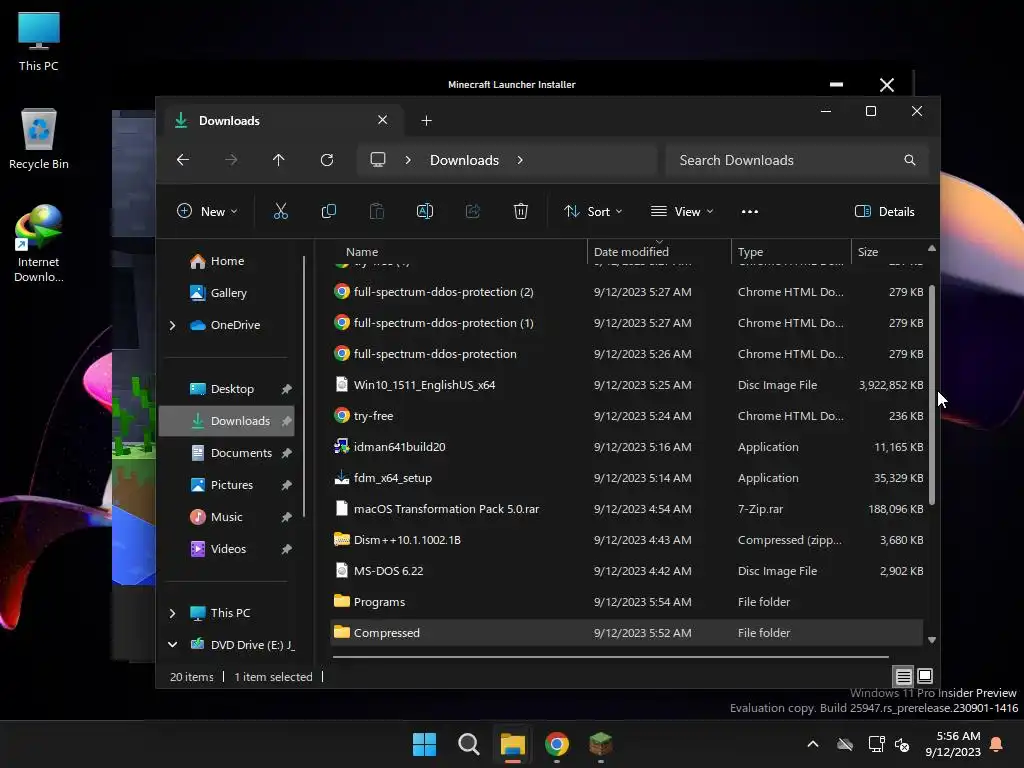The image size is (1024, 768).
Task: Click the Cut scissors icon
Action: (280, 211)
